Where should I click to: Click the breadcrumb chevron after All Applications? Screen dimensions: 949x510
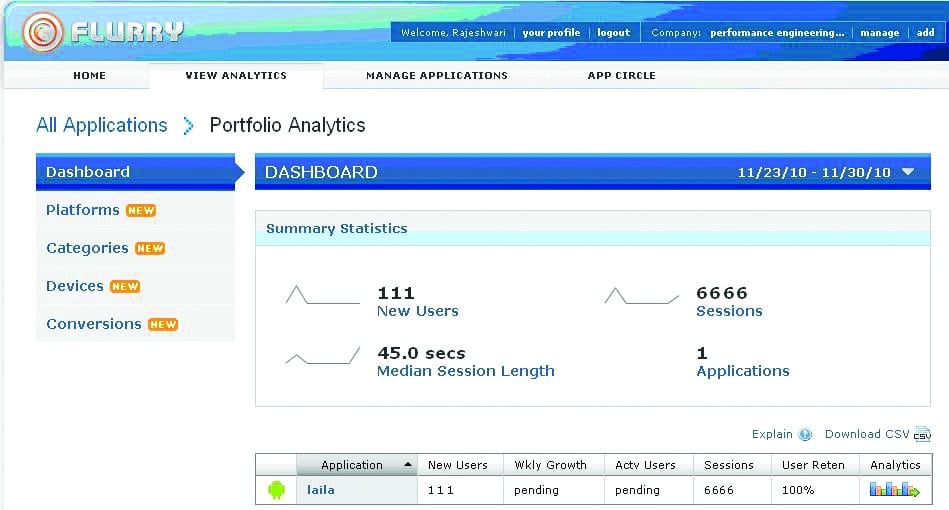pos(188,126)
